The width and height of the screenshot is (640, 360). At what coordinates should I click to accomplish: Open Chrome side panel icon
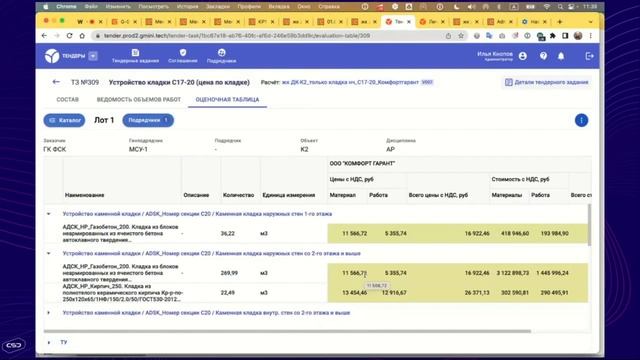click(565, 36)
